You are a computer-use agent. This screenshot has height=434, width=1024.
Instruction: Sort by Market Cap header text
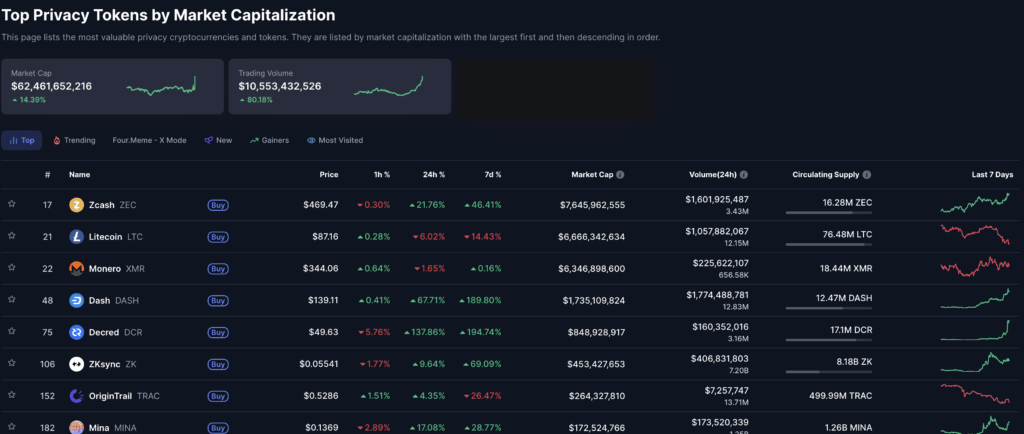[x=592, y=175]
